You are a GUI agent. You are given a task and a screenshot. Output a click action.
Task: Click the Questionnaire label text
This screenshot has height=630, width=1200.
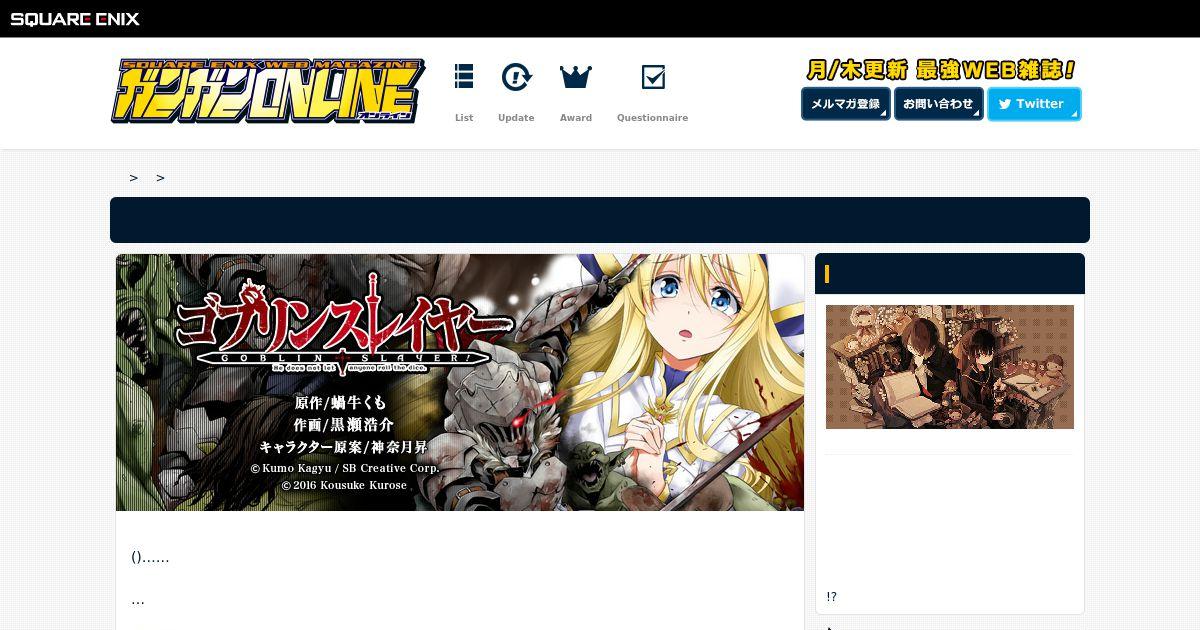tap(652, 118)
